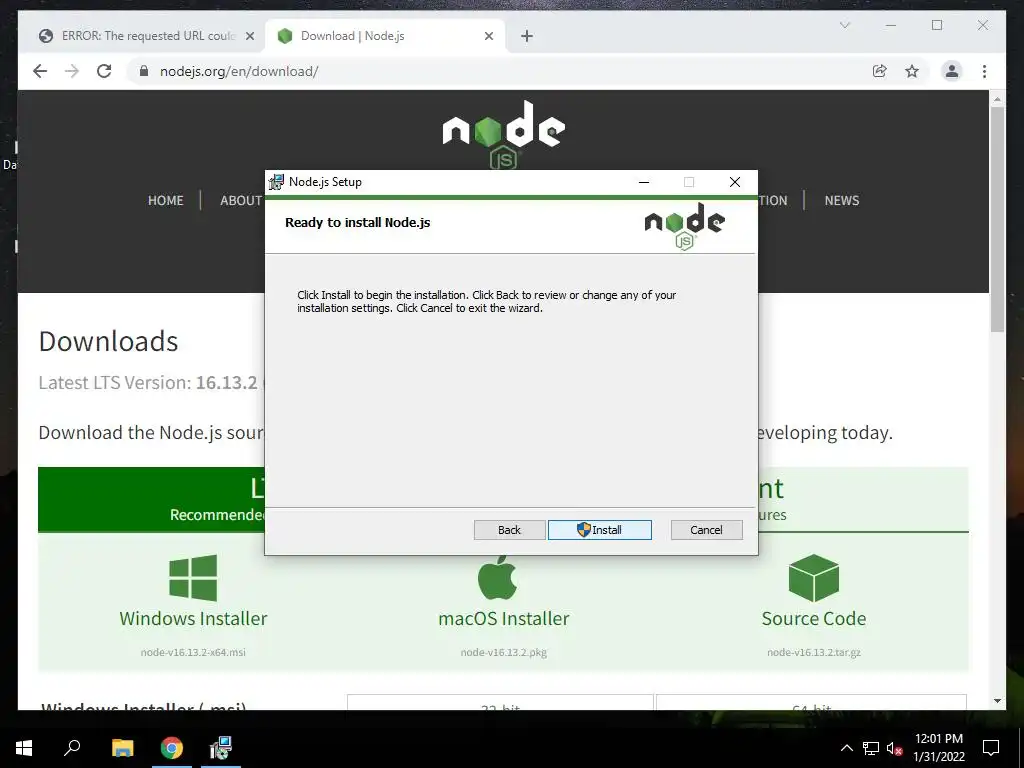Open File Explorer from taskbar
Viewport: 1024px width, 768px height.
(122, 748)
